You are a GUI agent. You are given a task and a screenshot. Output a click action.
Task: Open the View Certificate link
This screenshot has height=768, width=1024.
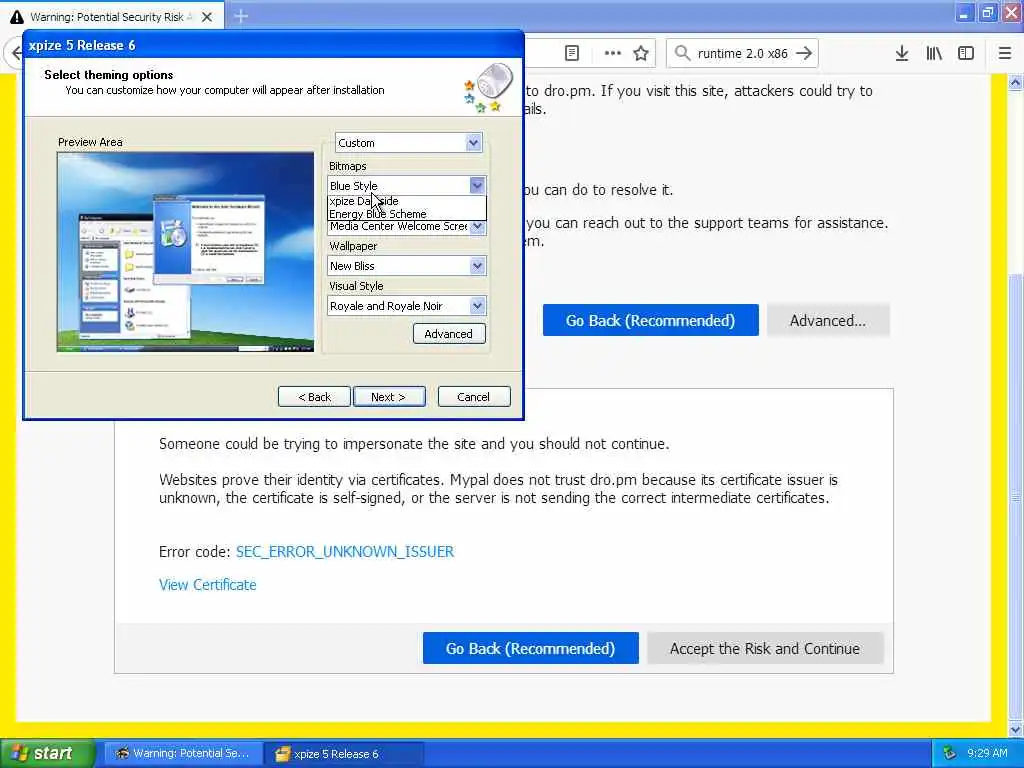[x=208, y=584]
